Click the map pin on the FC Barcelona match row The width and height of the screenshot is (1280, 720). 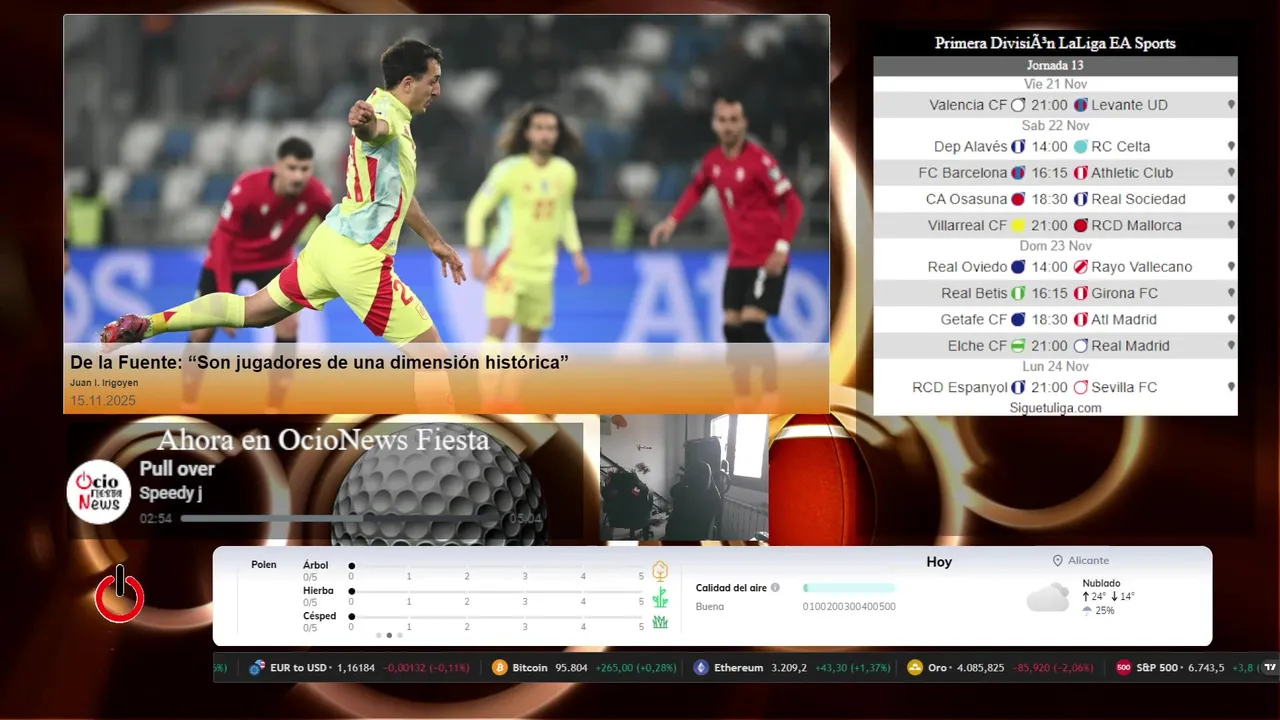(1231, 173)
